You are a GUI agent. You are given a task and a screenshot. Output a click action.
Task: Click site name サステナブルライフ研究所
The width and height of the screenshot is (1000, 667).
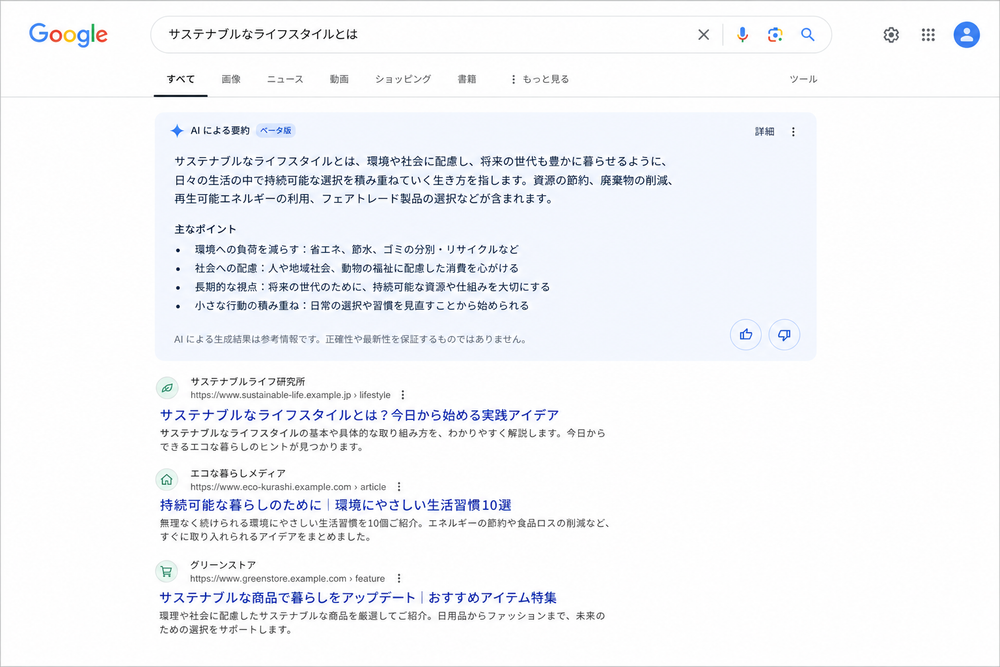click(x=247, y=381)
